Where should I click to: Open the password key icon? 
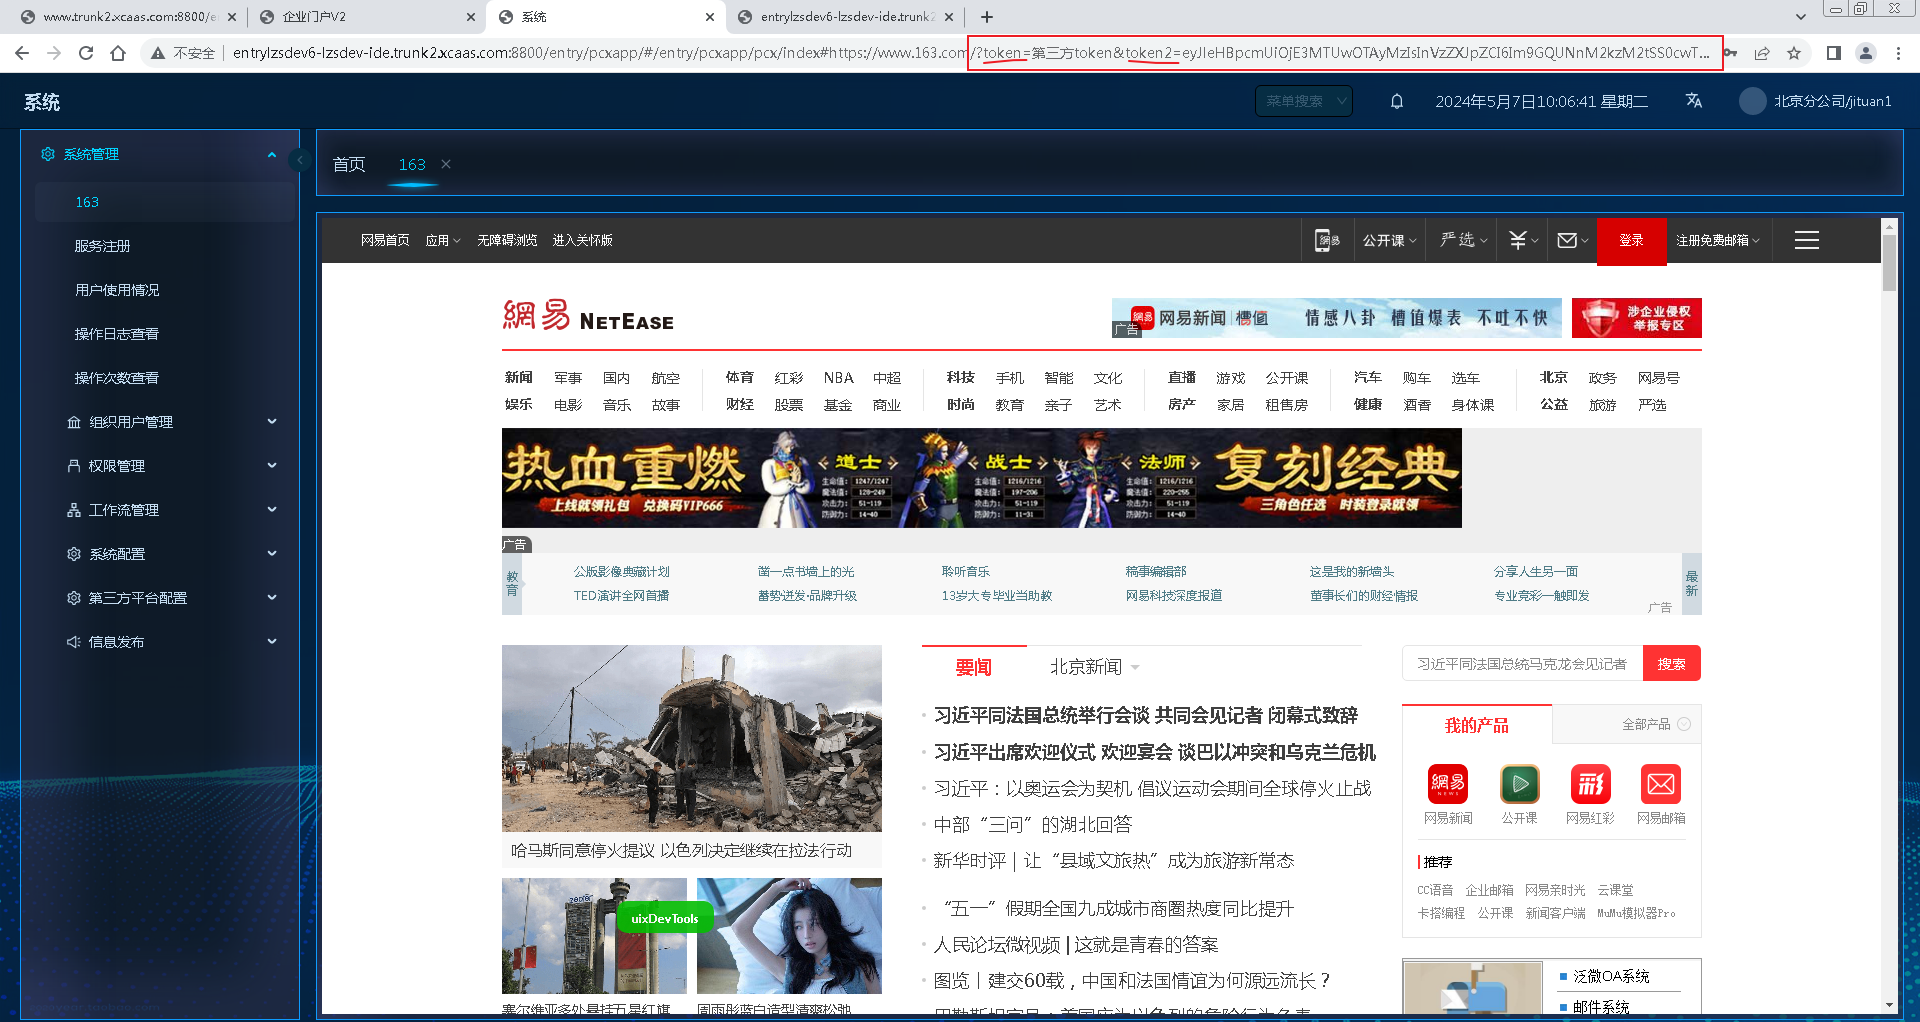pyautogui.click(x=1731, y=53)
